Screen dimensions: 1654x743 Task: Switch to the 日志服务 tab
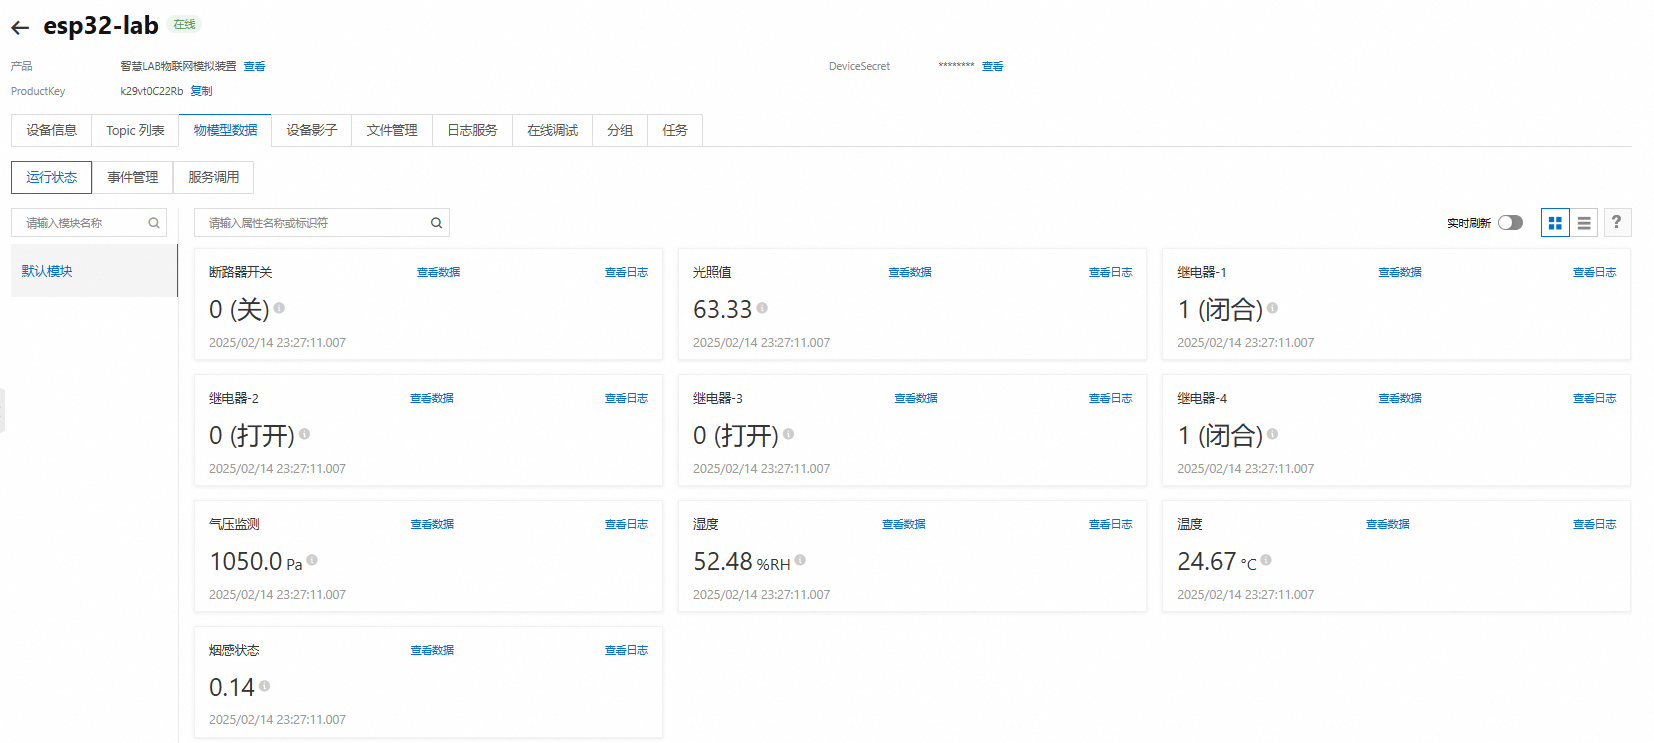point(472,130)
